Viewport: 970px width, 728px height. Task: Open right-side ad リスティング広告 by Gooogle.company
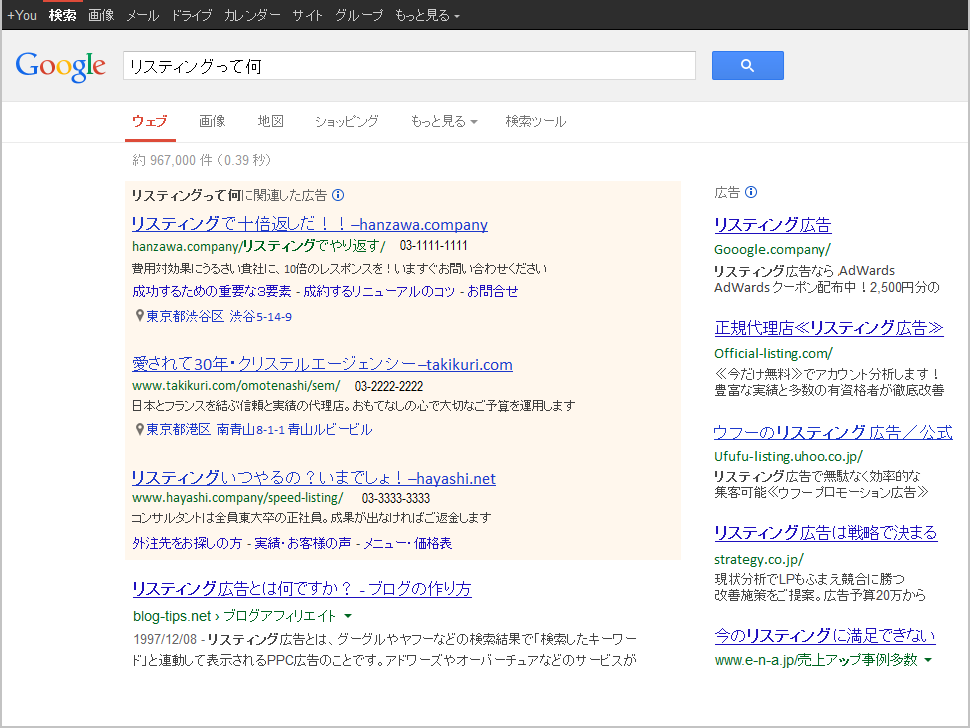point(773,225)
